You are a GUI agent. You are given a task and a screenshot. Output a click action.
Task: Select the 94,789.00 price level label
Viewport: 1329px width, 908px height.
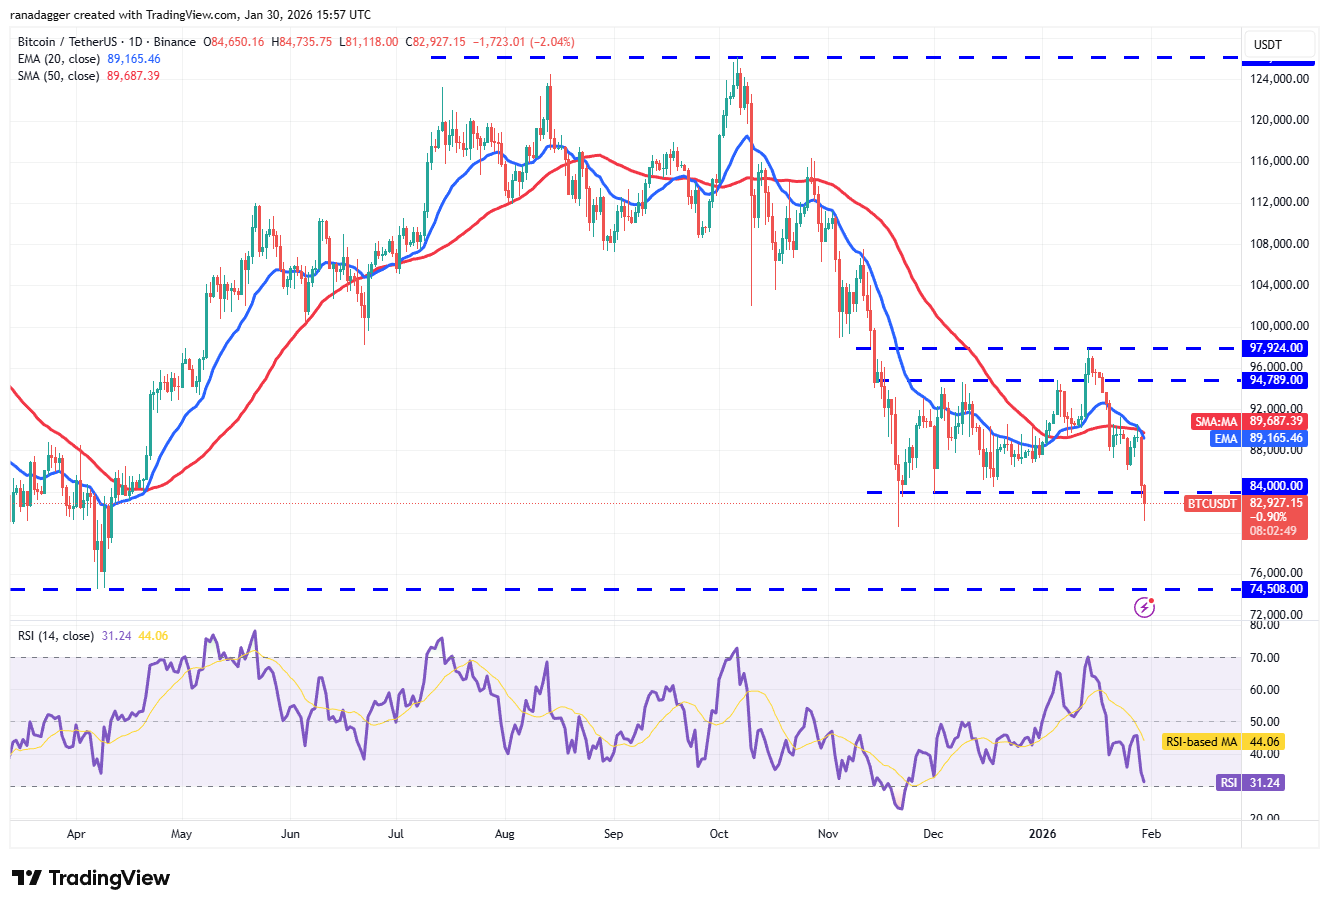point(1276,380)
